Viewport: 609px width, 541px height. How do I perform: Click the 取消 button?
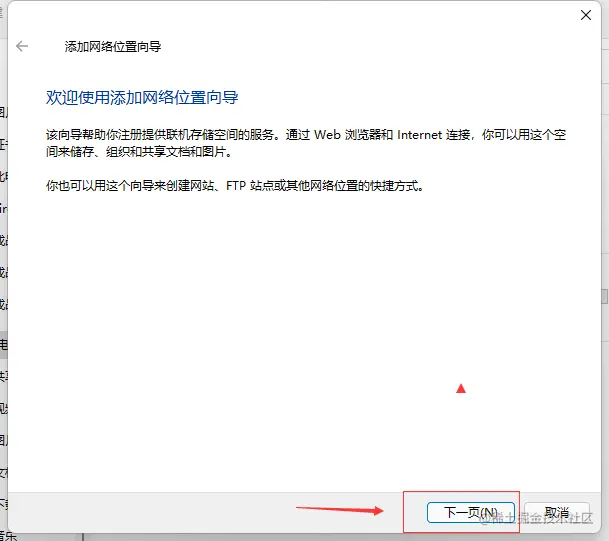(557, 512)
